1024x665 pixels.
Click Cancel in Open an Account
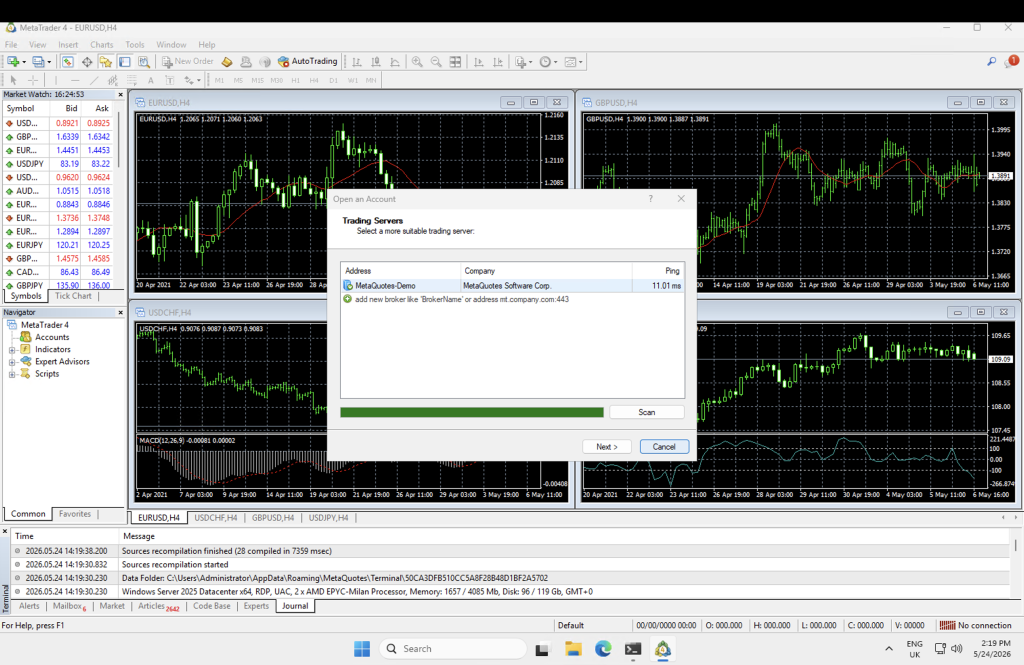(664, 447)
